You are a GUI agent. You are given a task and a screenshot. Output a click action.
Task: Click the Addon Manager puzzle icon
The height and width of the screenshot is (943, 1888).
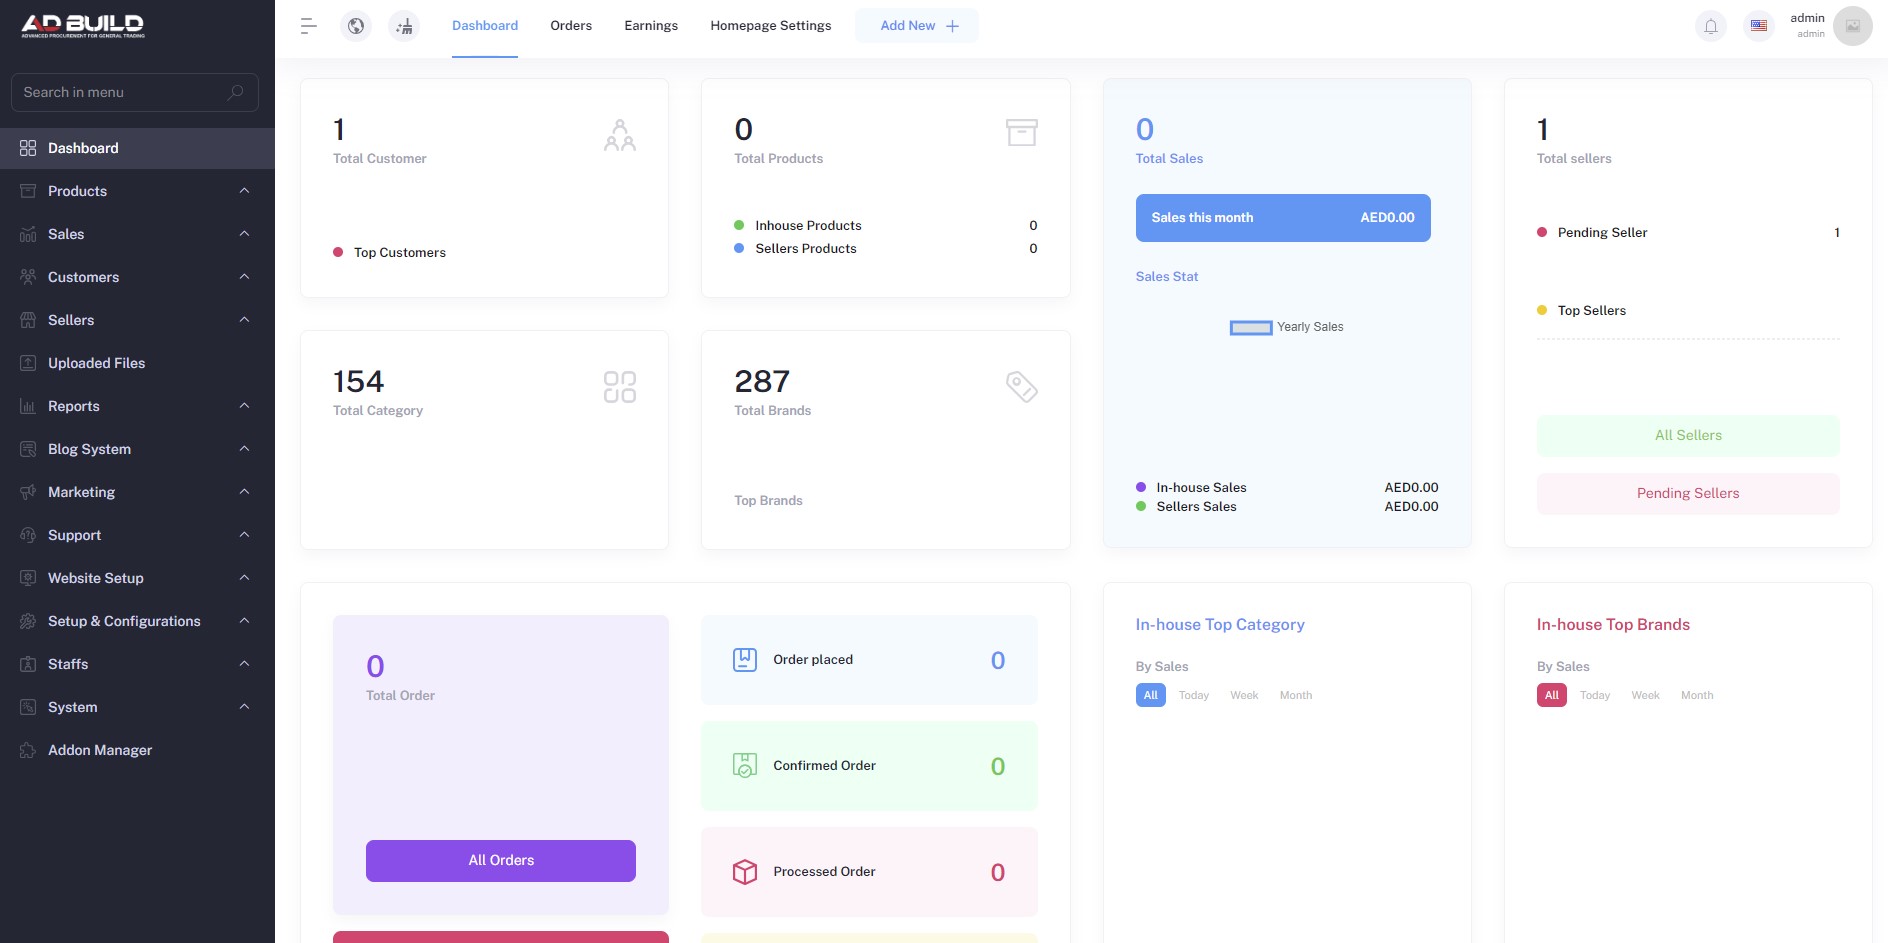click(28, 750)
